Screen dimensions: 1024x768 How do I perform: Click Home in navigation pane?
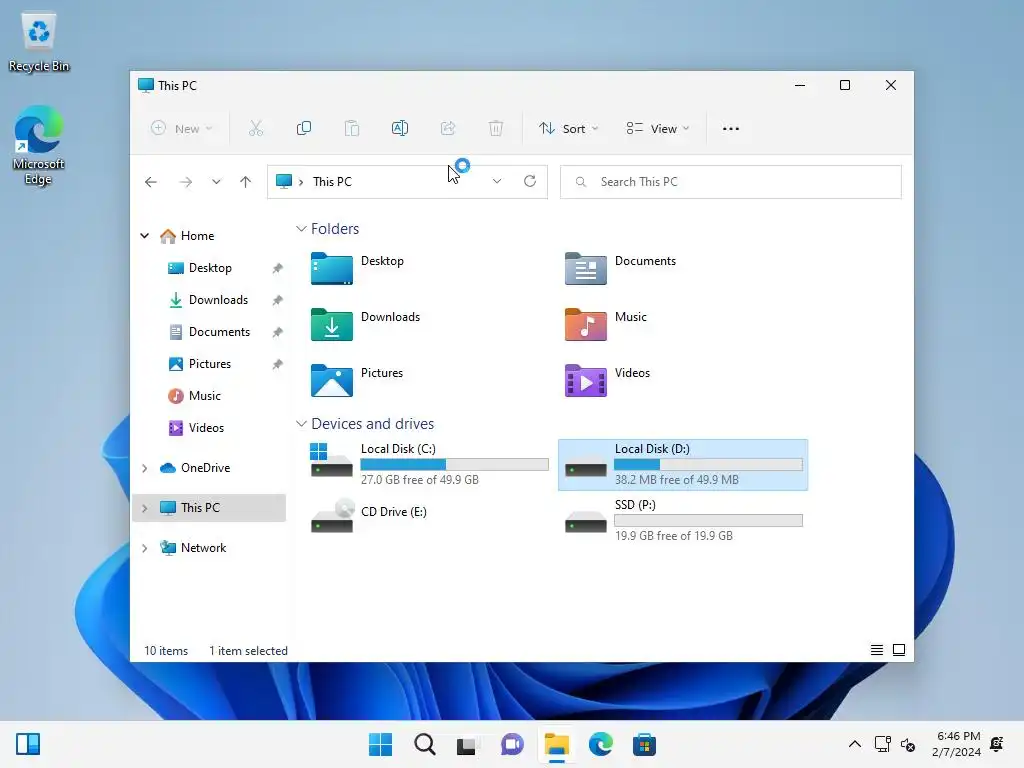click(x=197, y=236)
